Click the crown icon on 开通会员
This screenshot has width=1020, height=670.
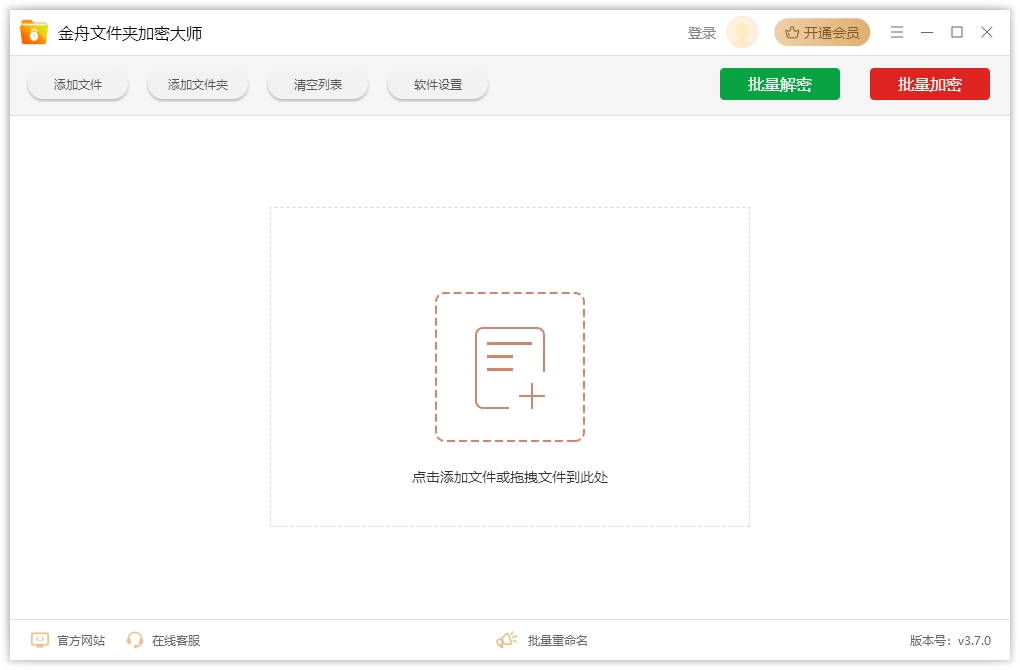click(791, 32)
